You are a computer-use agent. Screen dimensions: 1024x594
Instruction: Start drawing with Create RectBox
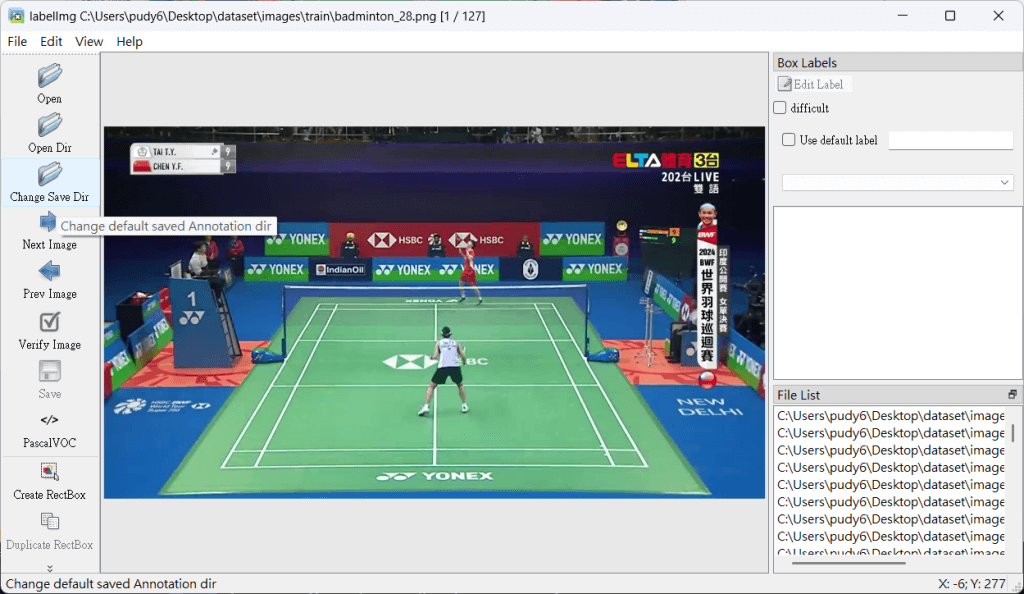pos(49,473)
